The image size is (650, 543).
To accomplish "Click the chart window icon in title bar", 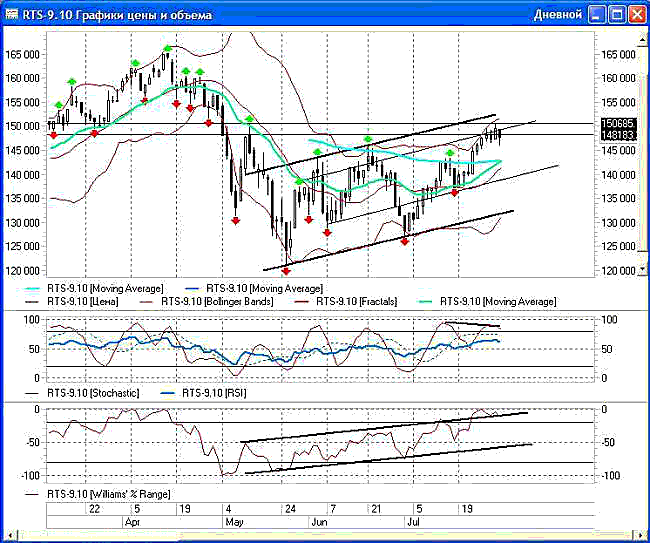I will tap(12, 15).
